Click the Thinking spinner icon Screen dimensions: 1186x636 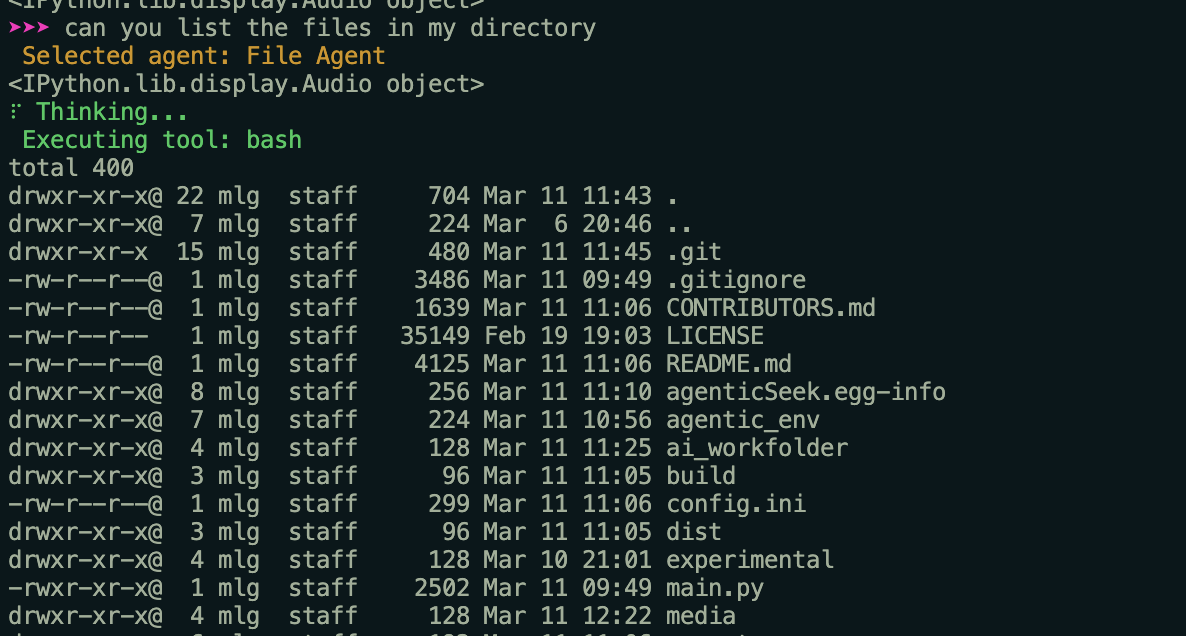coord(15,112)
